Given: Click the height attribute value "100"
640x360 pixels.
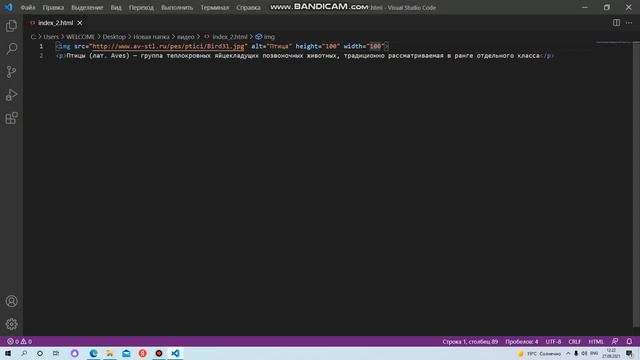Looking at the screenshot, I should pos(331,46).
